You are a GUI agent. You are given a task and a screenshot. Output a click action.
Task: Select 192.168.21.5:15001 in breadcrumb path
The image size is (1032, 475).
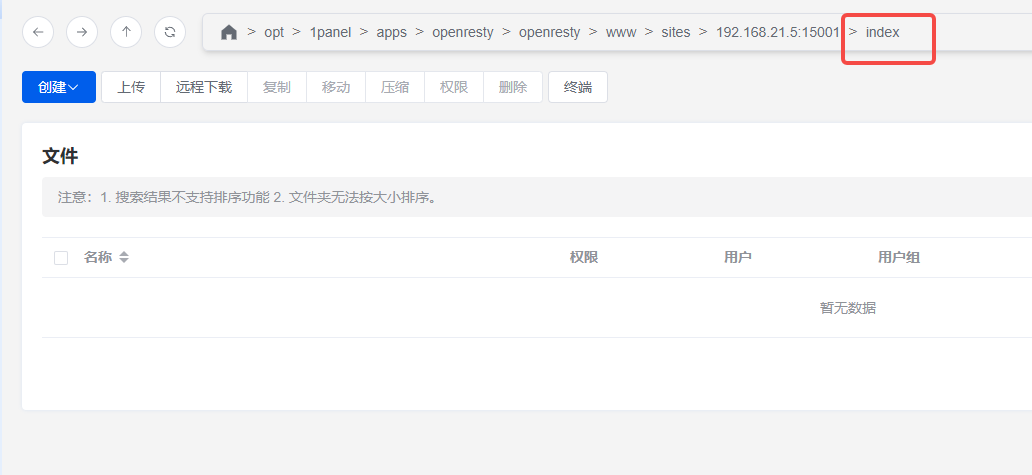(x=777, y=32)
